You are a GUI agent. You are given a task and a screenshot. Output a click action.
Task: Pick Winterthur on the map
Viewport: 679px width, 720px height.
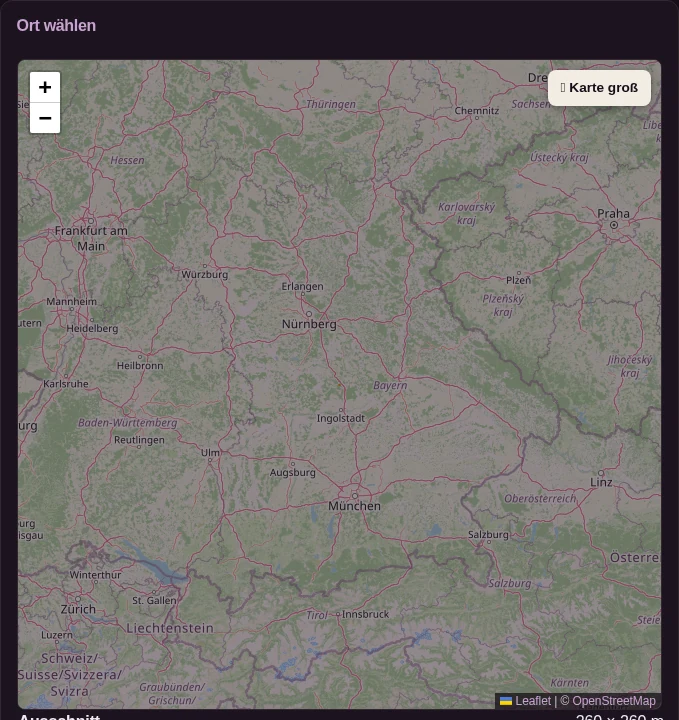[x=95, y=575]
